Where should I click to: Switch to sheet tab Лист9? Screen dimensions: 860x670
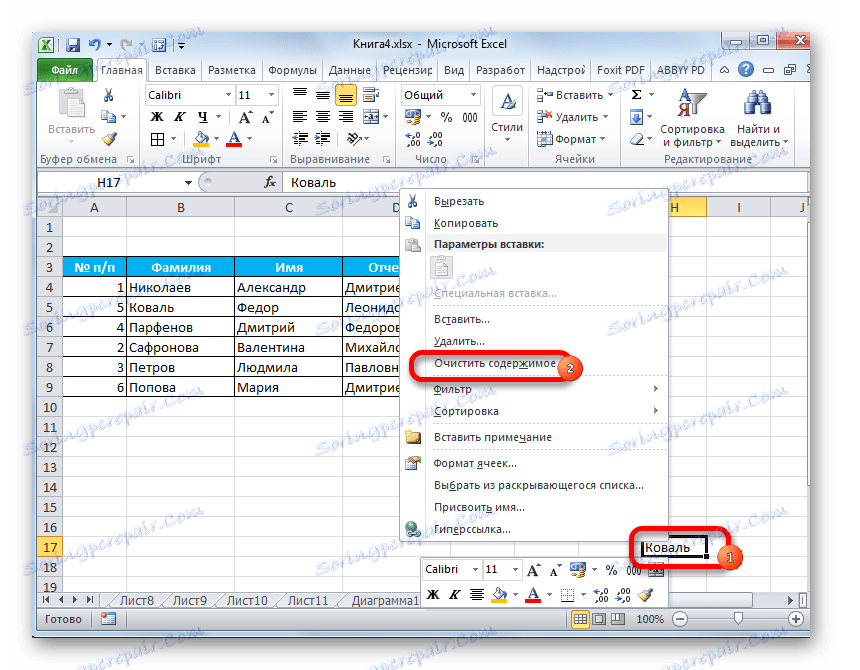[189, 601]
